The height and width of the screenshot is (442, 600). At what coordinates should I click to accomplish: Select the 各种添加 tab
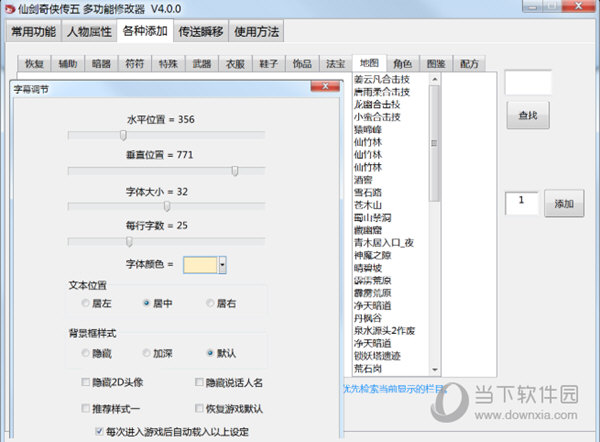[x=145, y=30]
